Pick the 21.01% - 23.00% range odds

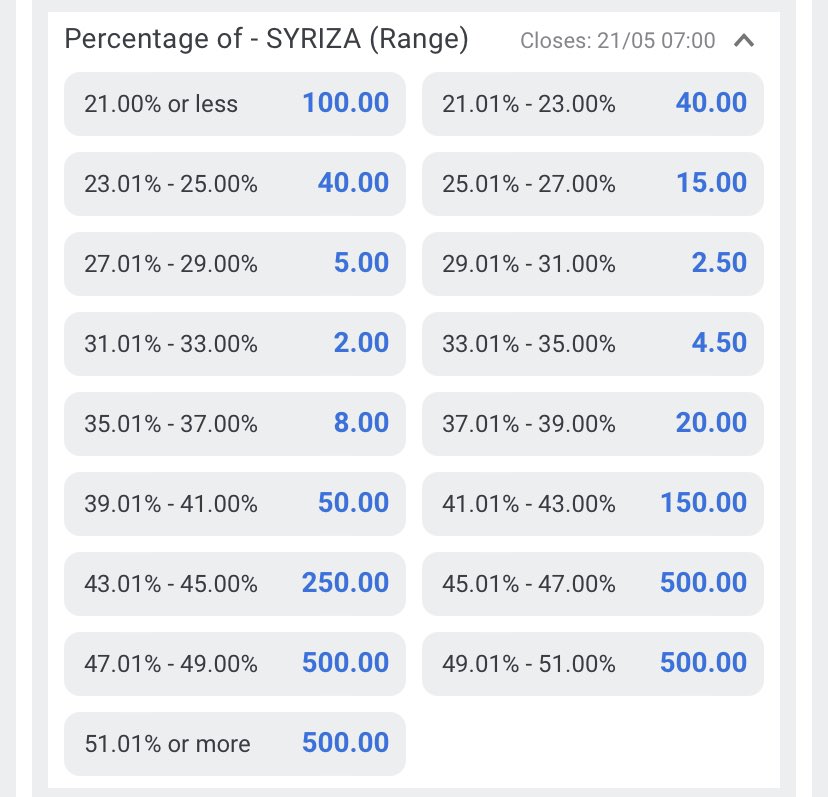(x=593, y=103)
